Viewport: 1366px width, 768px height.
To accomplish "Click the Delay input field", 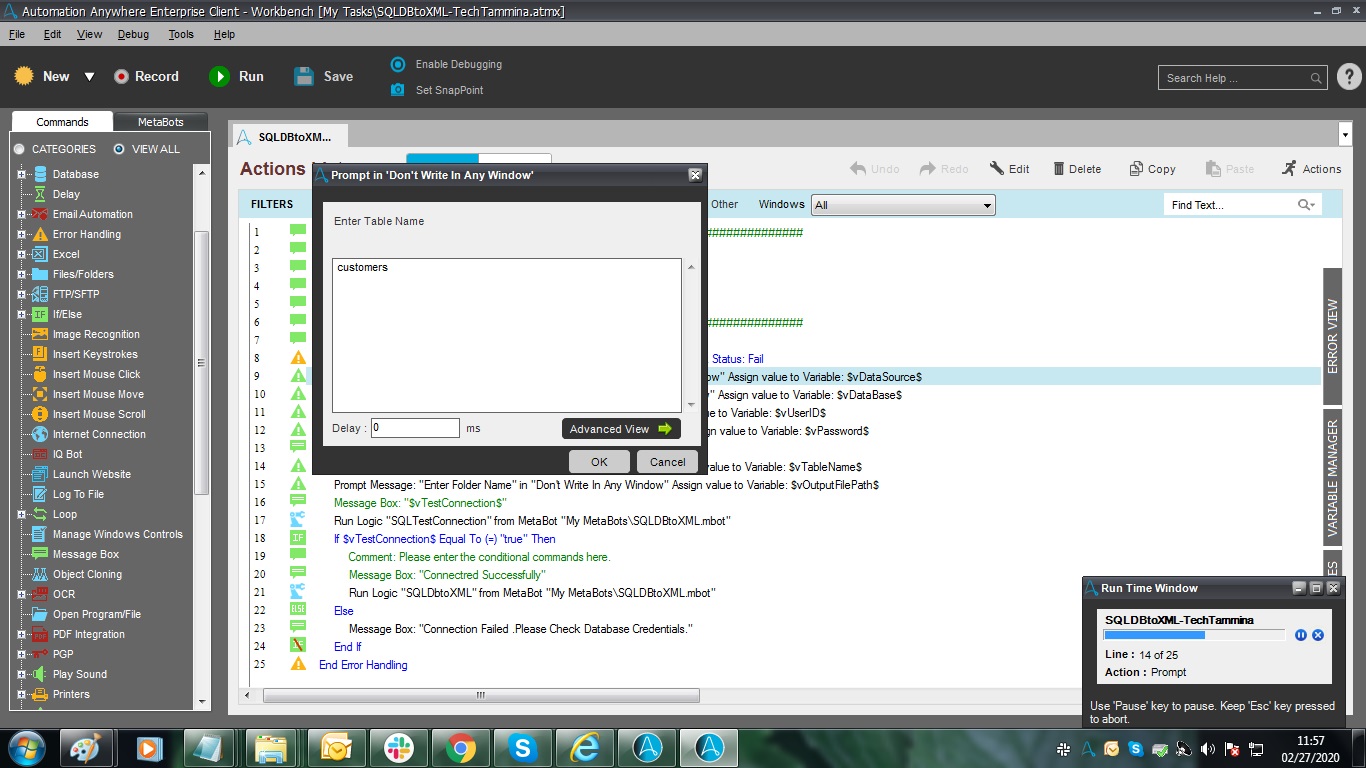I will [415, 428].
